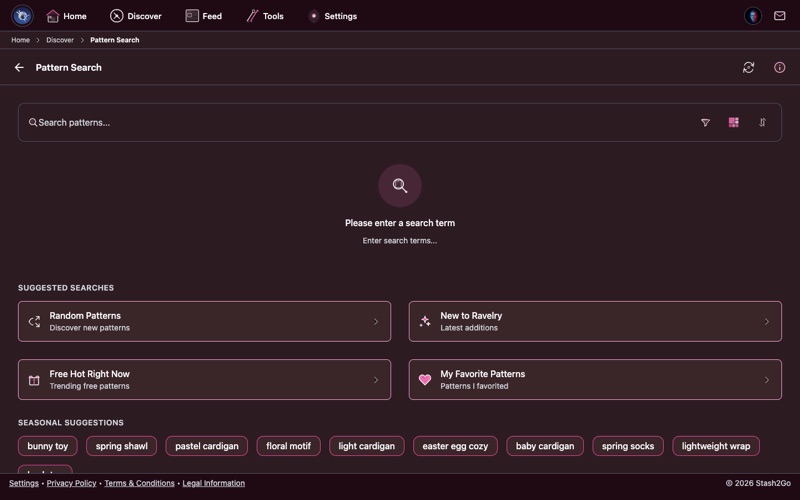800x500 pixels.
Task: Open the Privacy Policy link
Action: tap(71, 483)
